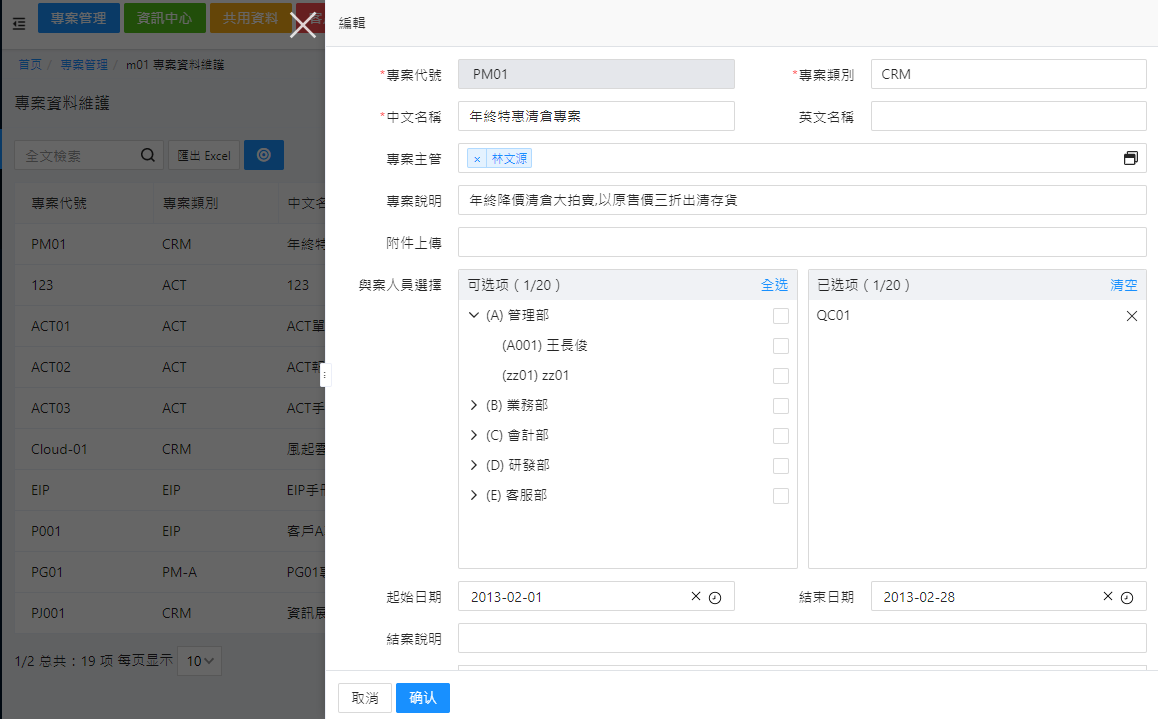Click the sidebar collapse menu icon
1158x719 pixels.
click(x=18, y=23)
